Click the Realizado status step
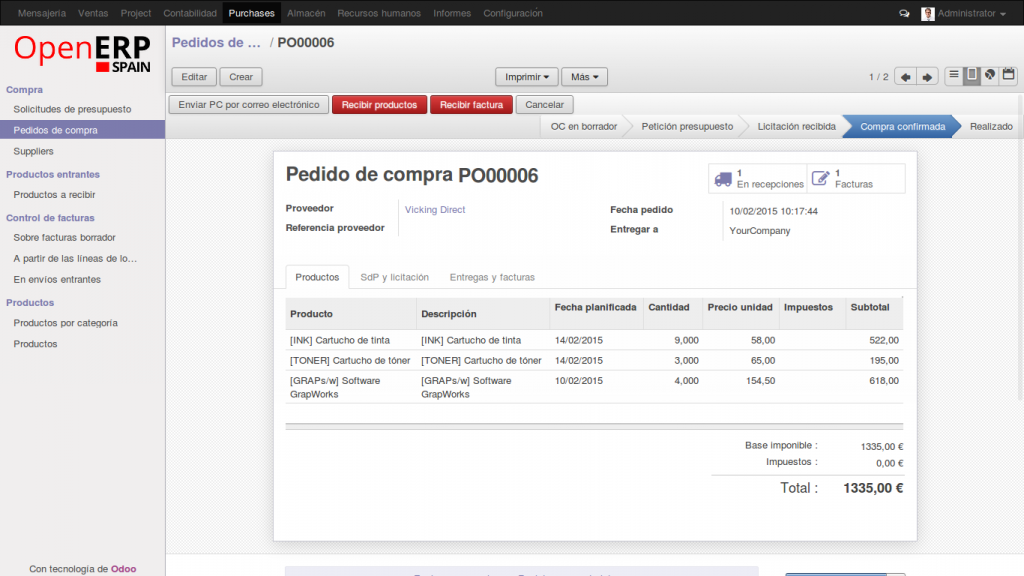This screenshot has height=576, width=1024. click(991, 127)
